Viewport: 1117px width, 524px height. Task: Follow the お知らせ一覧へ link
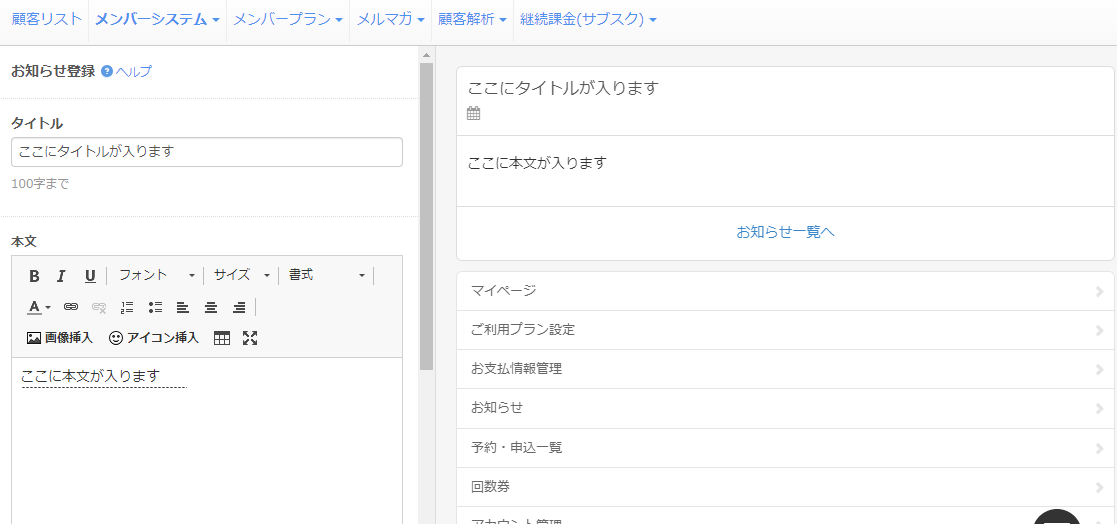(785, 232)
